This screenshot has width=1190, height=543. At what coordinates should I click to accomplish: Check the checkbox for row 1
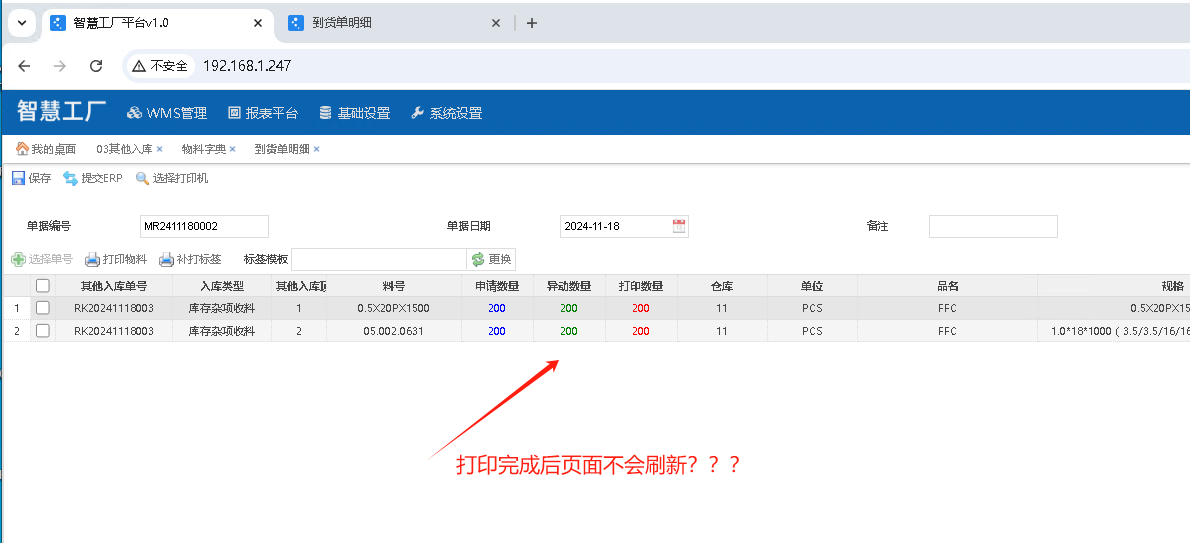click(x=42, y=308)
